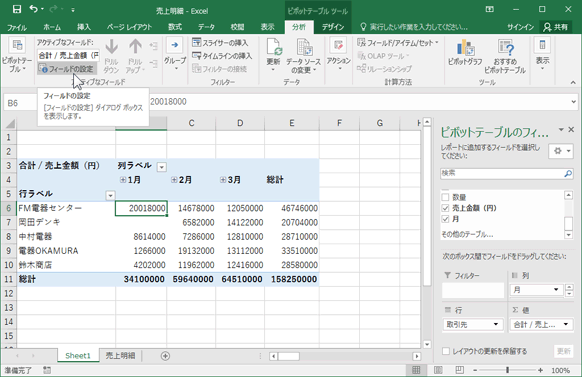Click the Tell me what to do box
The height and width of the screenshot is (377, 582).
(414, 27)
